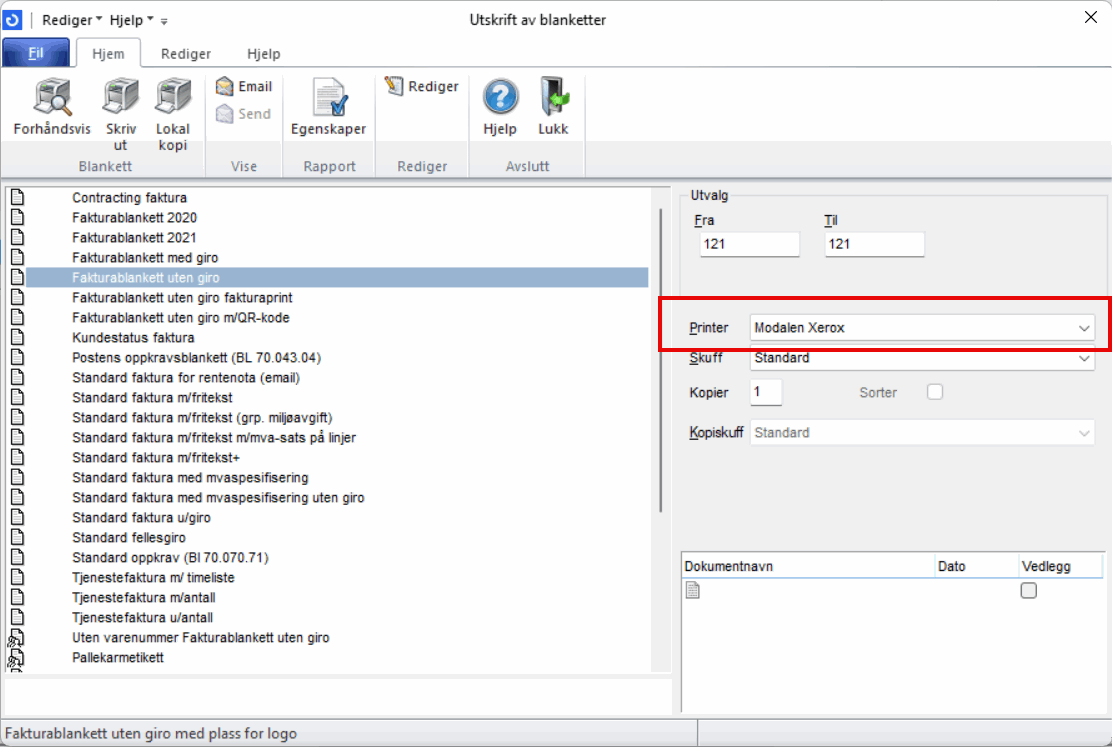The height and width of the screenshot is (747, 1112).
Task: Click the Lukk exit door icon
Action: 553,98
